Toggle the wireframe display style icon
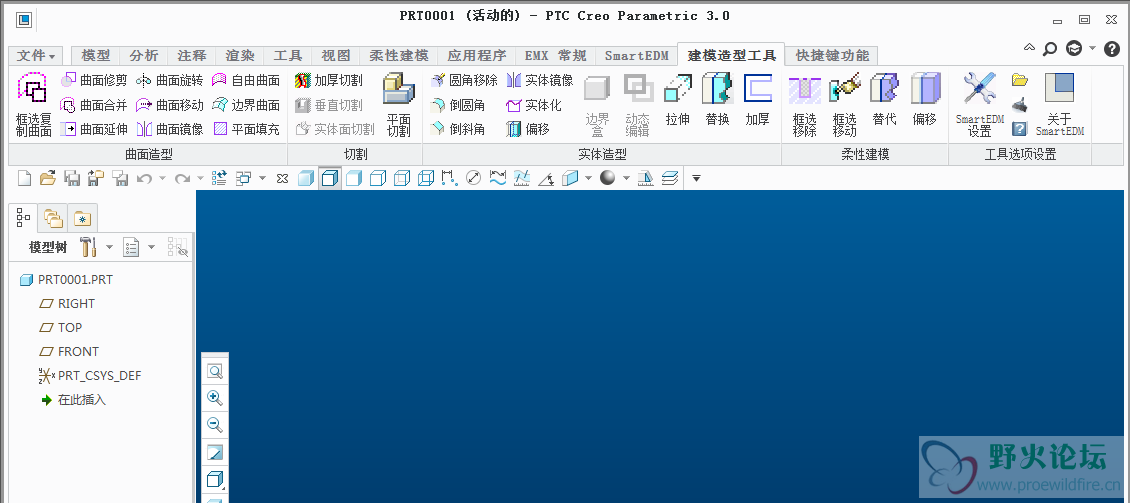 point(426,178)
